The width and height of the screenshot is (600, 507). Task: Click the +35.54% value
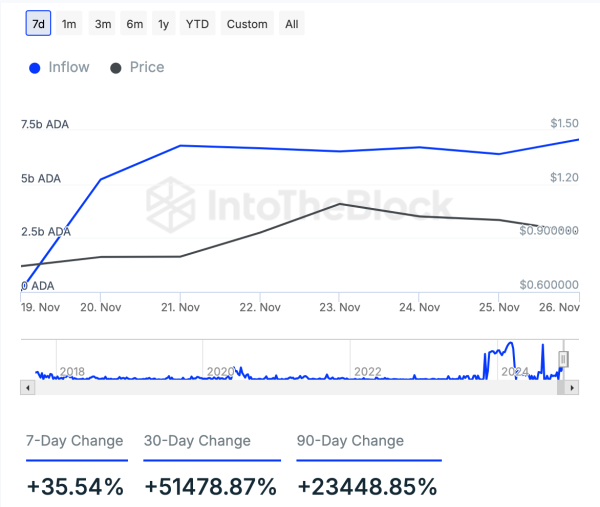pyautogui.click(x=75, y=487)
